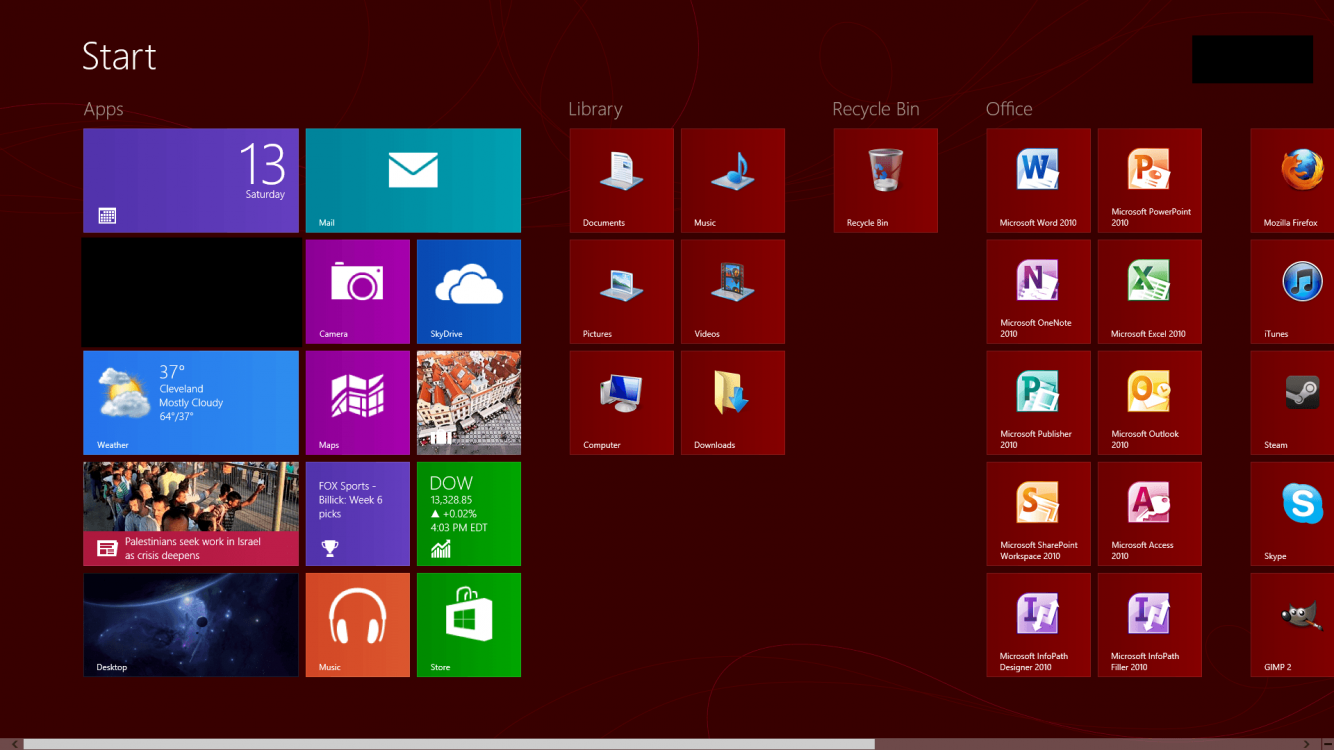This screenshot has width=1334, height=750.
Task: Open the Desktop tile
Action: coord(191,625)
